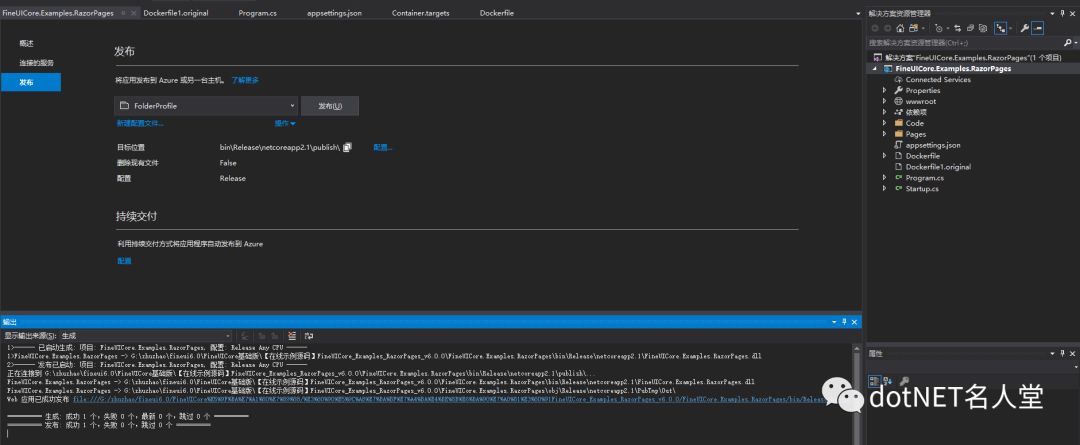Screen dimensions: 1080x445
Task: Open Solution Explorer window options arrow
Action: [x=1053, y=13]
